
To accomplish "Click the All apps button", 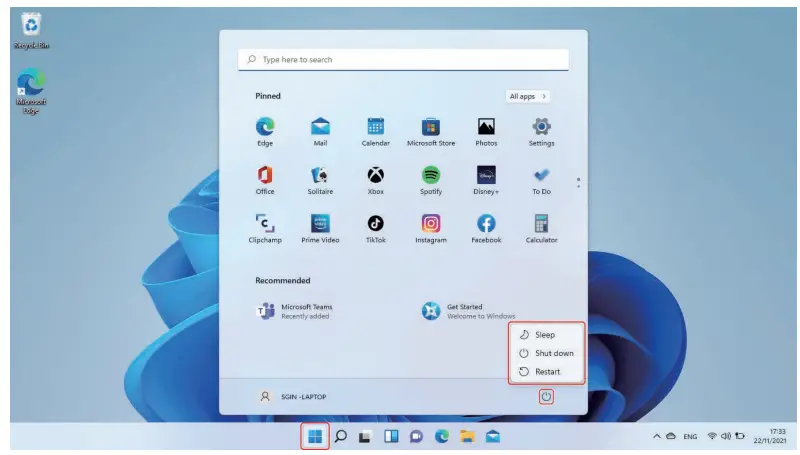I will (x=528, y=96).
